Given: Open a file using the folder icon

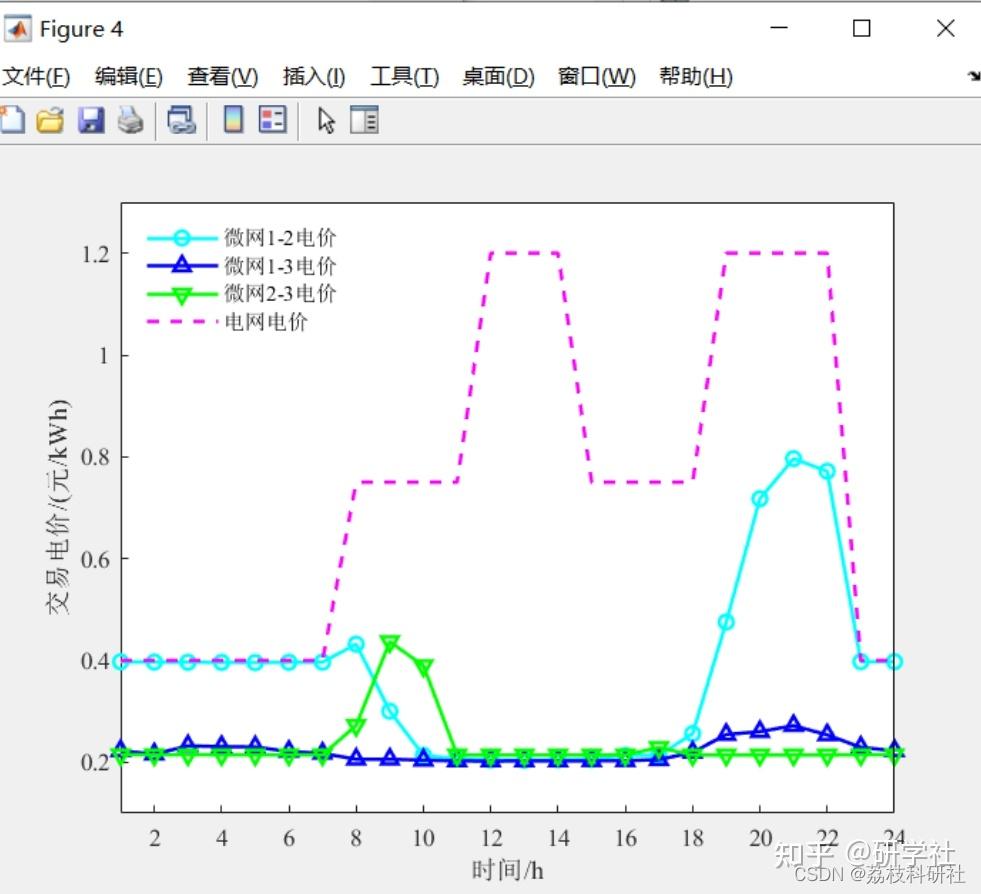Looking at the screenshot, I should coord(48,120).
